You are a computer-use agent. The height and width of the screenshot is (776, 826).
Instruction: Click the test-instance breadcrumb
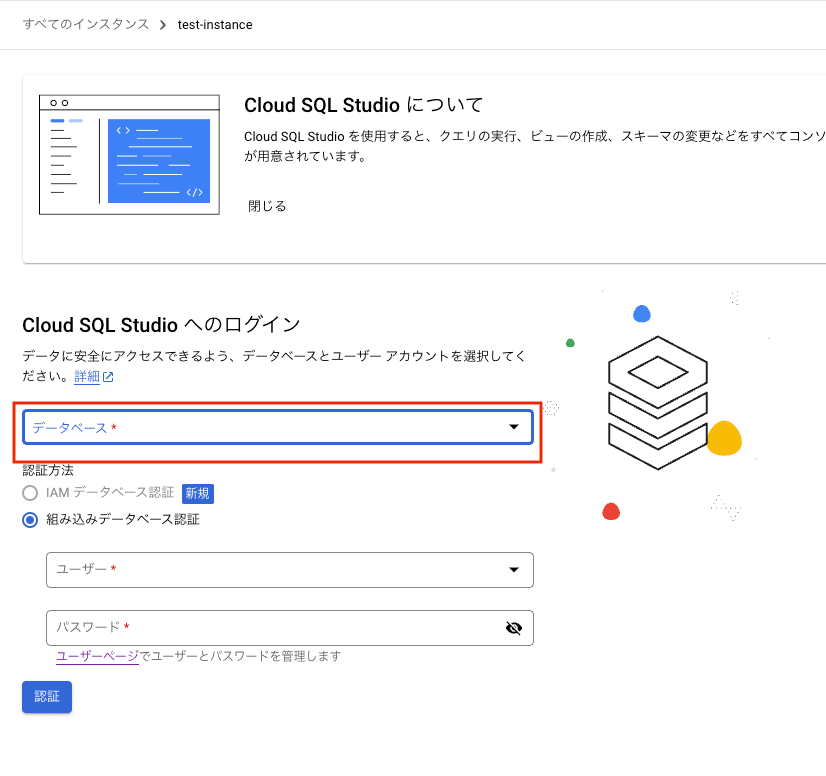click(215, 25)
